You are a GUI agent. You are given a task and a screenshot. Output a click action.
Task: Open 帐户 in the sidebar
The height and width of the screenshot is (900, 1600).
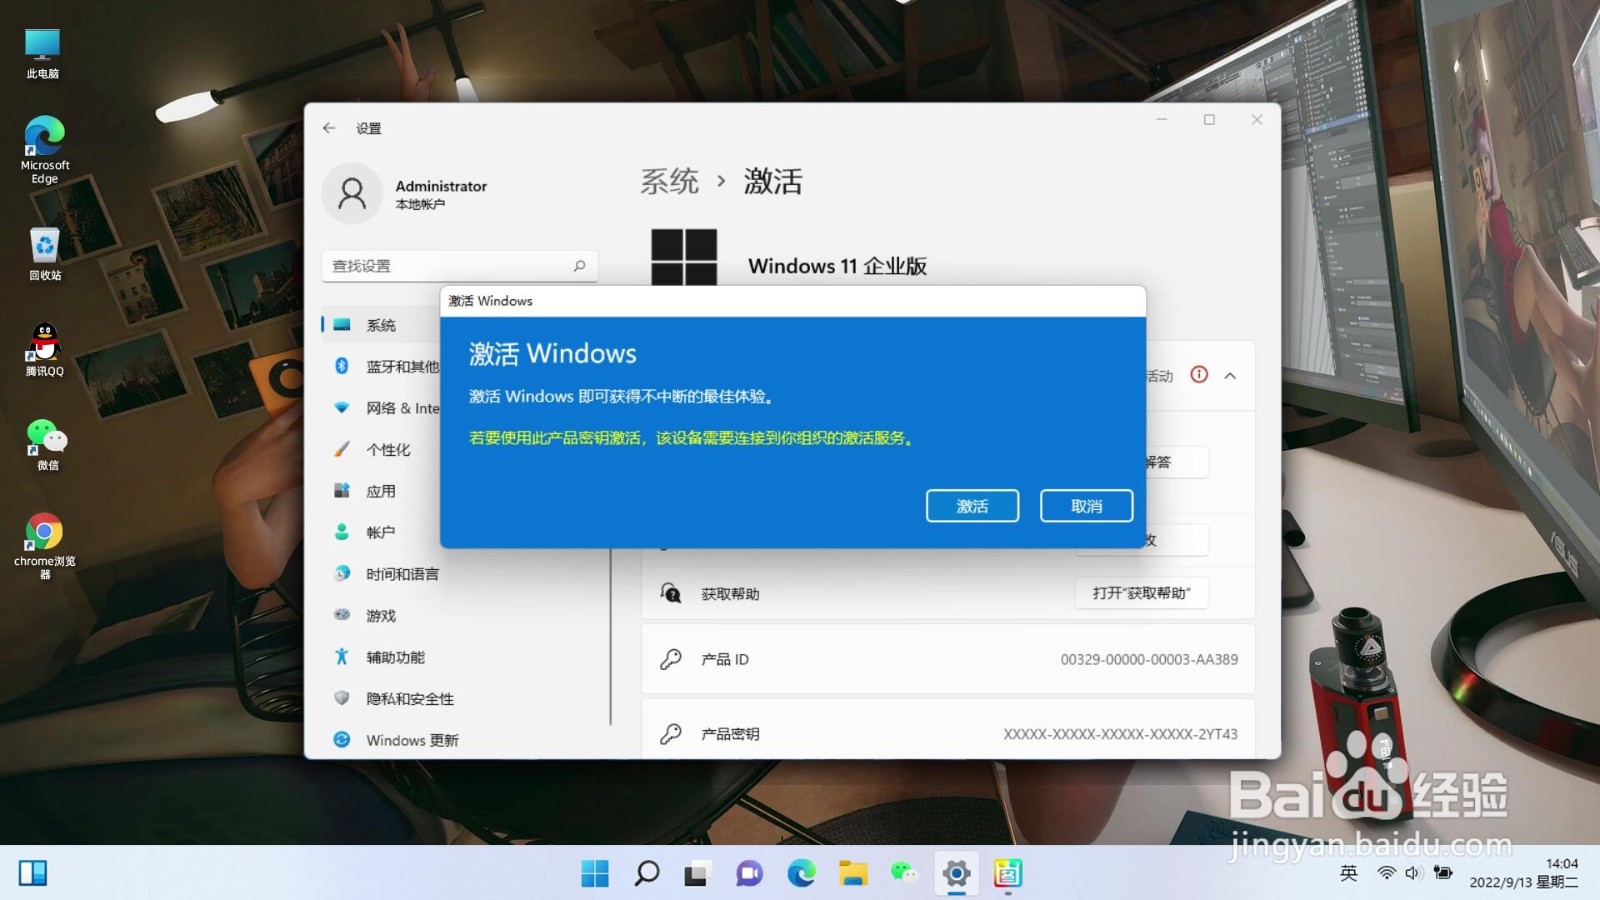click(x=381, y=533)
